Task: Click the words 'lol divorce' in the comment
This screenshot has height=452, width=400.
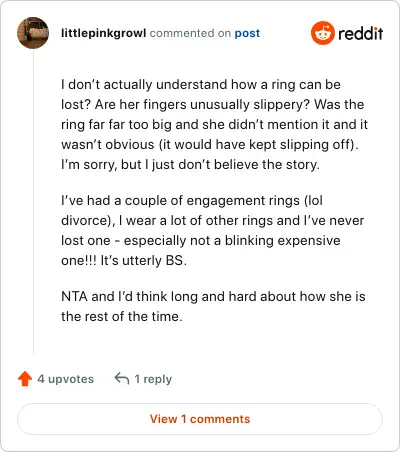Action: tap(192, 210)
